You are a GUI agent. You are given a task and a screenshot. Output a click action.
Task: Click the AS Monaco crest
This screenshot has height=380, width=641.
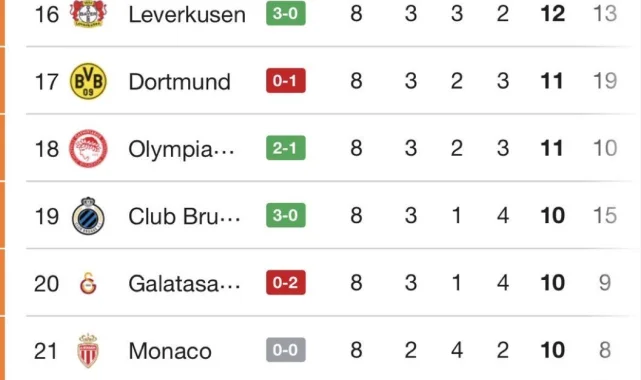click(88, 351)
